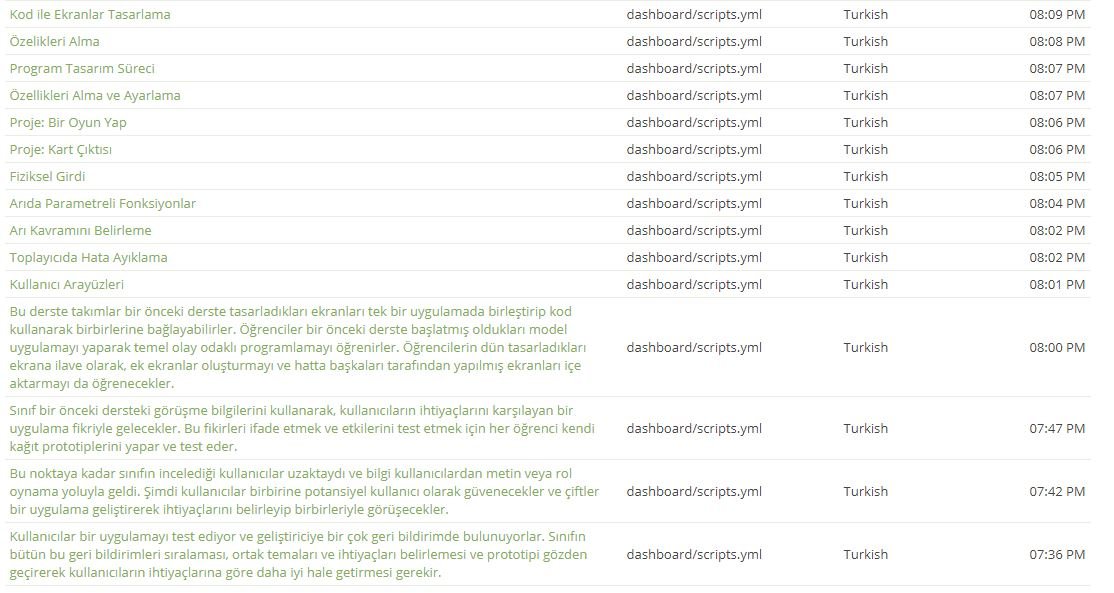Click the 08:05 PM timestamp
1114x593 pixels.
pos(1057,176)
